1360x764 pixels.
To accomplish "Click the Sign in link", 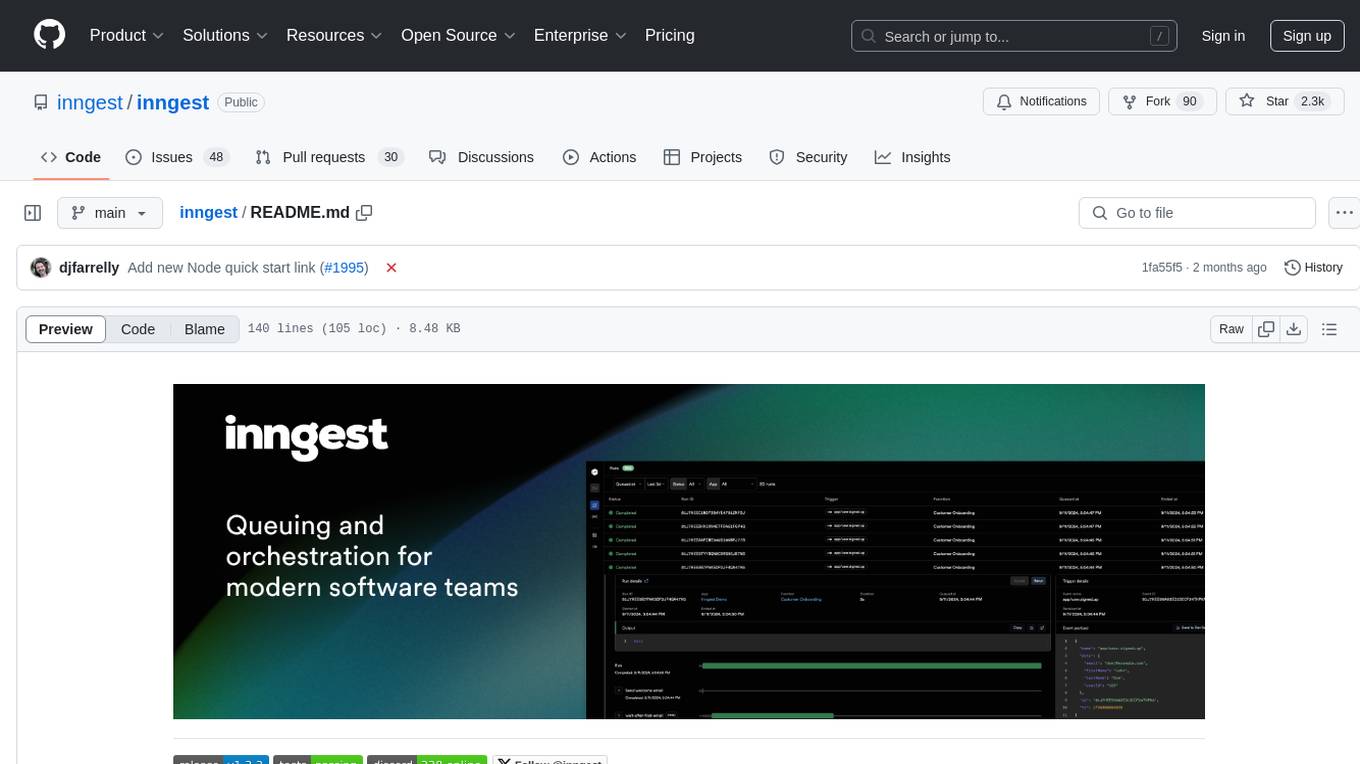I will click(x=1223, y=36).
